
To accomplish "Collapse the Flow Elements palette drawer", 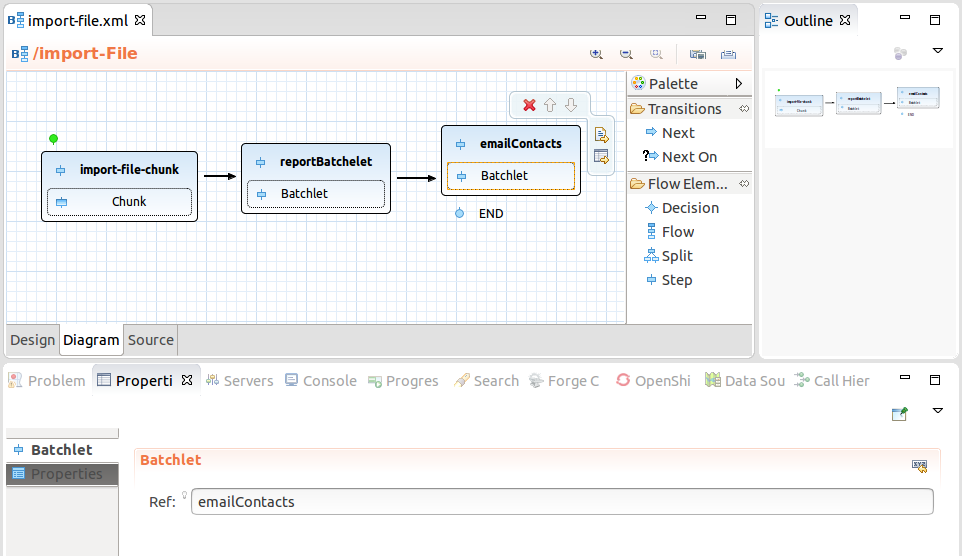I will [x=687, y=184].
